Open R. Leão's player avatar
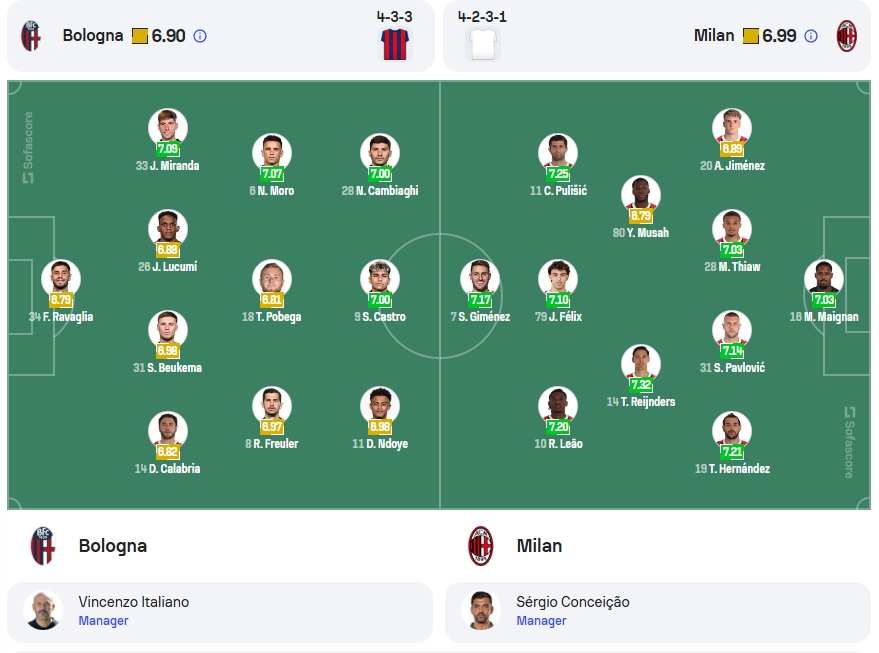 (x=558, y=405)
